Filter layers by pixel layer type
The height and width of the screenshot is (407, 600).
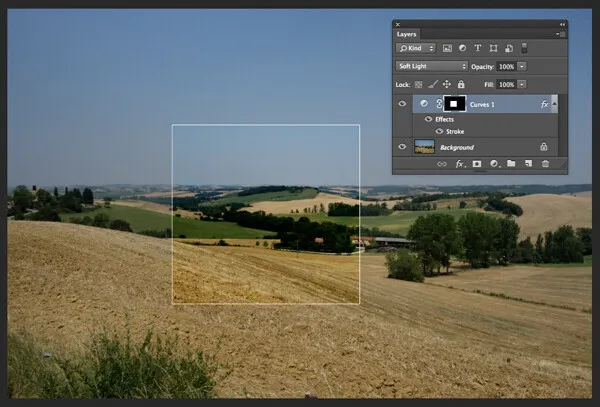[447, 48]
